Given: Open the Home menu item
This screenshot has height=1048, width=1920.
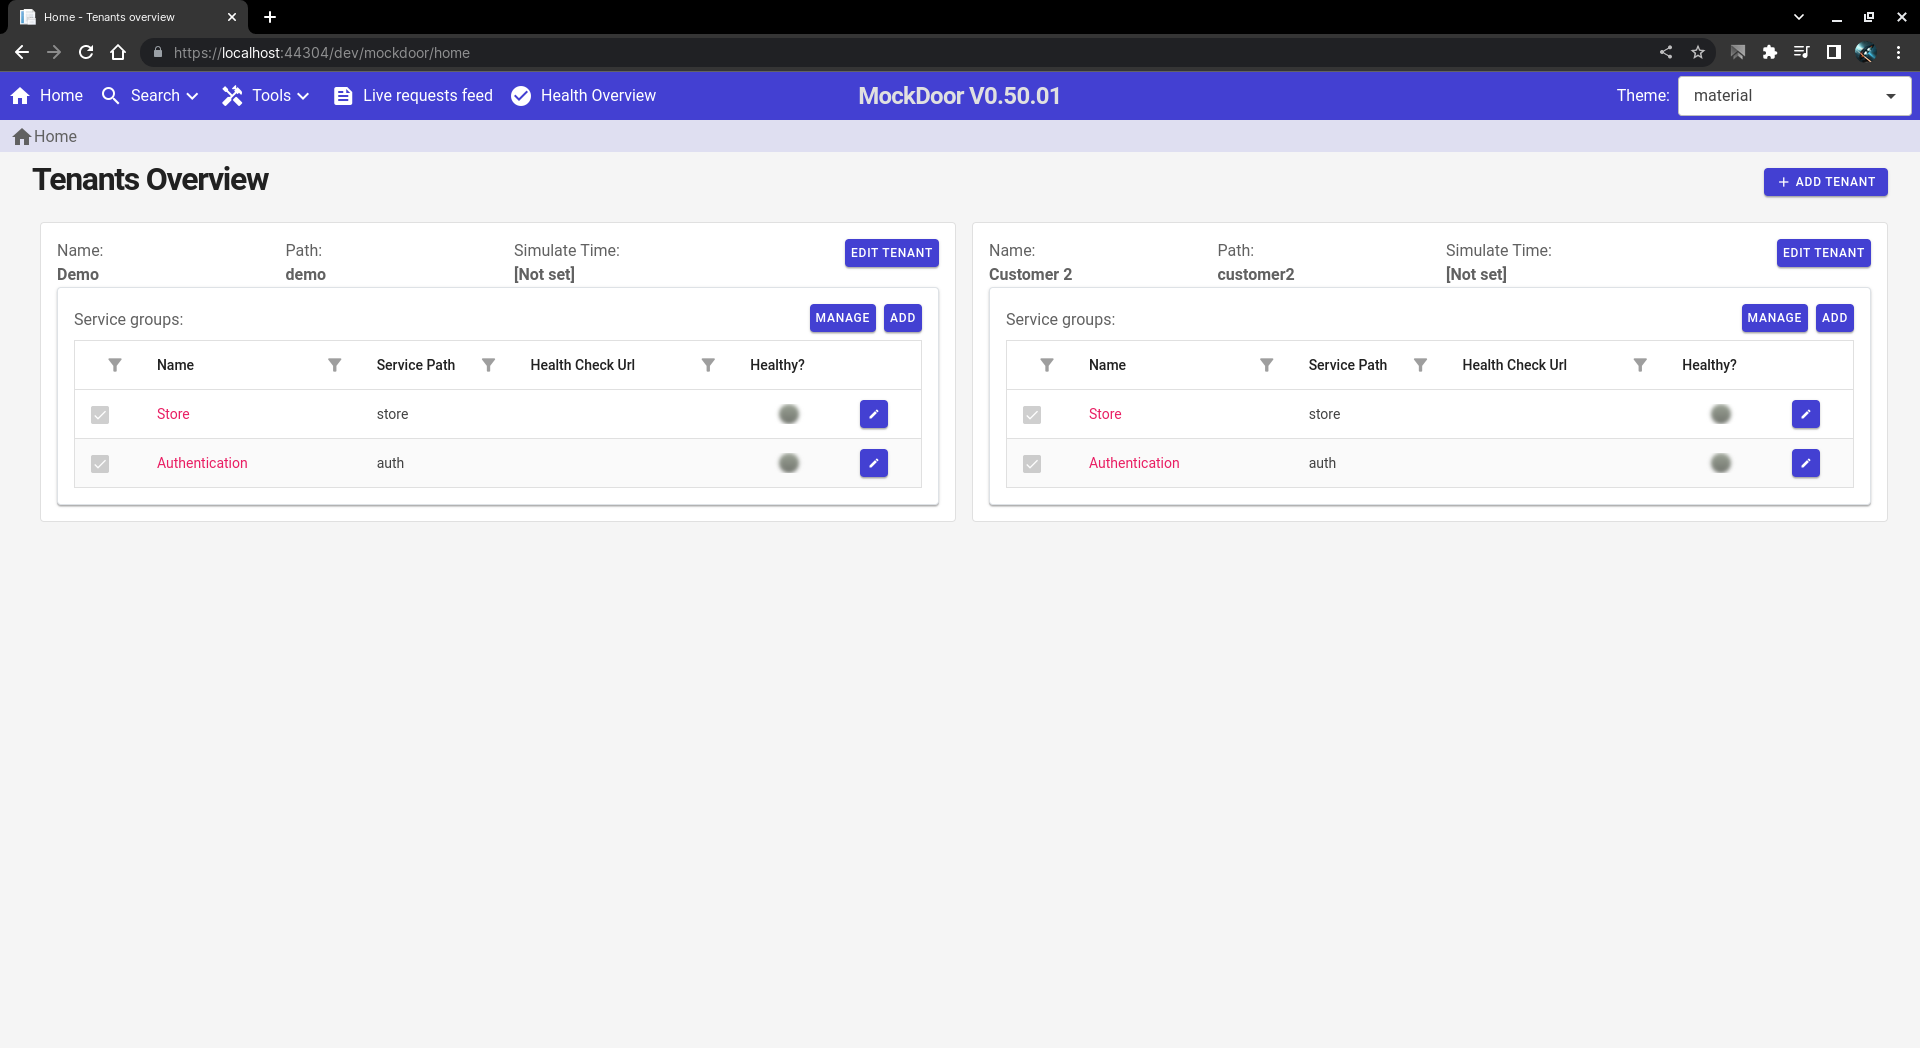Looking at the screenshot, I should click(x=47, y=96).
